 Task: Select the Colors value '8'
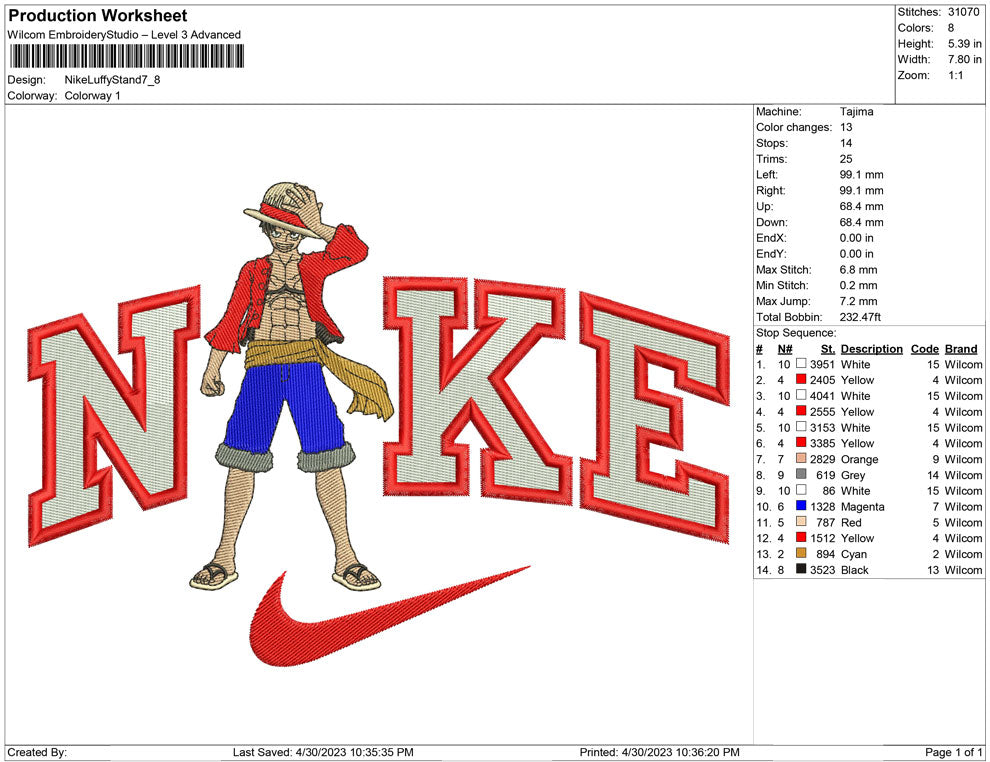pyautogui.click(x=951, y=28)
